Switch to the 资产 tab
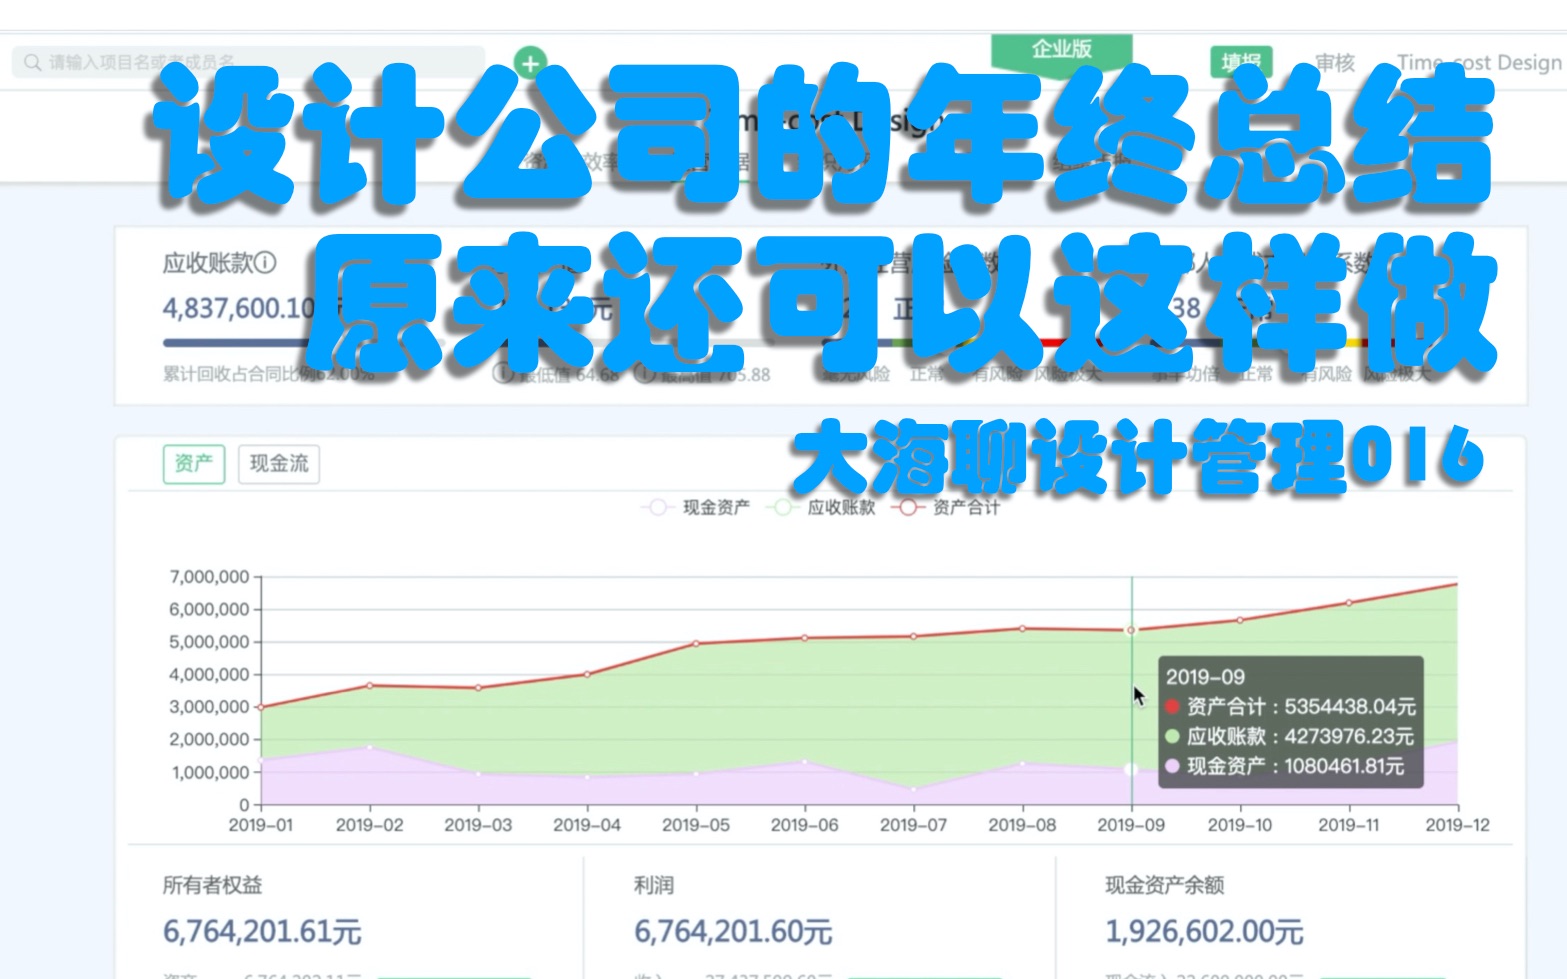1567x979 pixels. tap(194, 464)
